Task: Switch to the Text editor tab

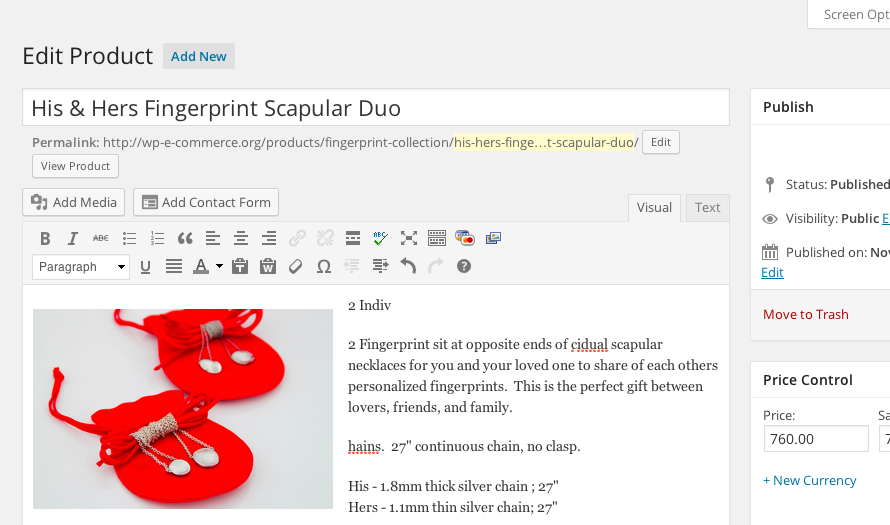Action: tap(707, 208)
